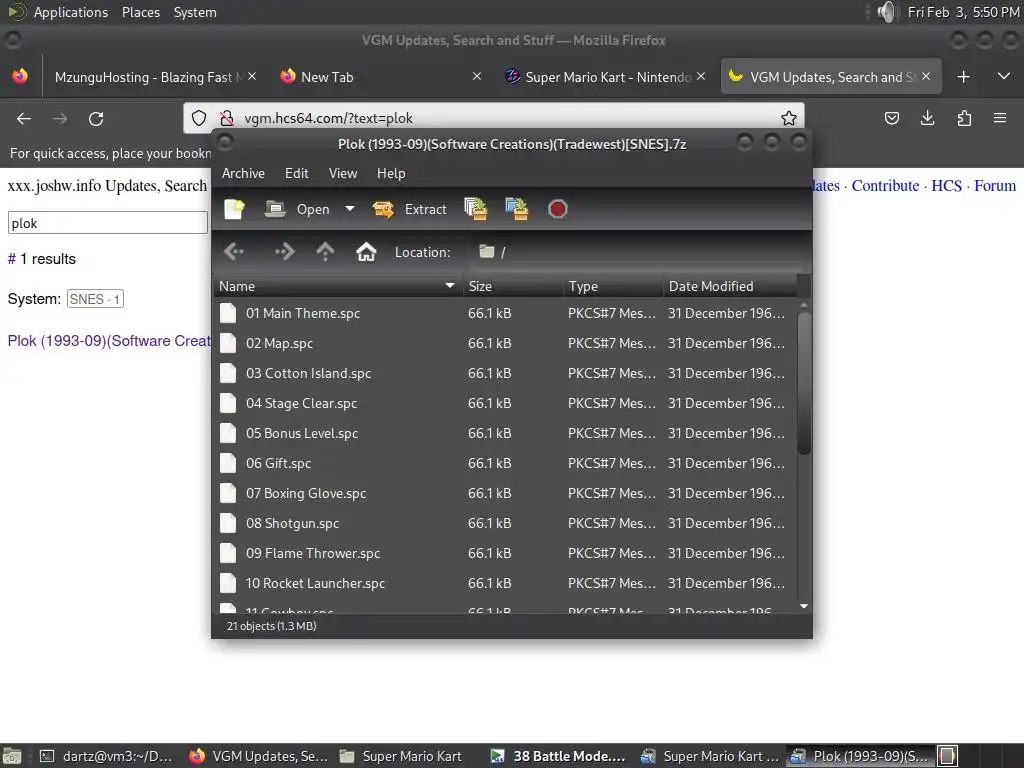
Task: Select file 05 Bonus Level.spc
Action: click(504, 434)
